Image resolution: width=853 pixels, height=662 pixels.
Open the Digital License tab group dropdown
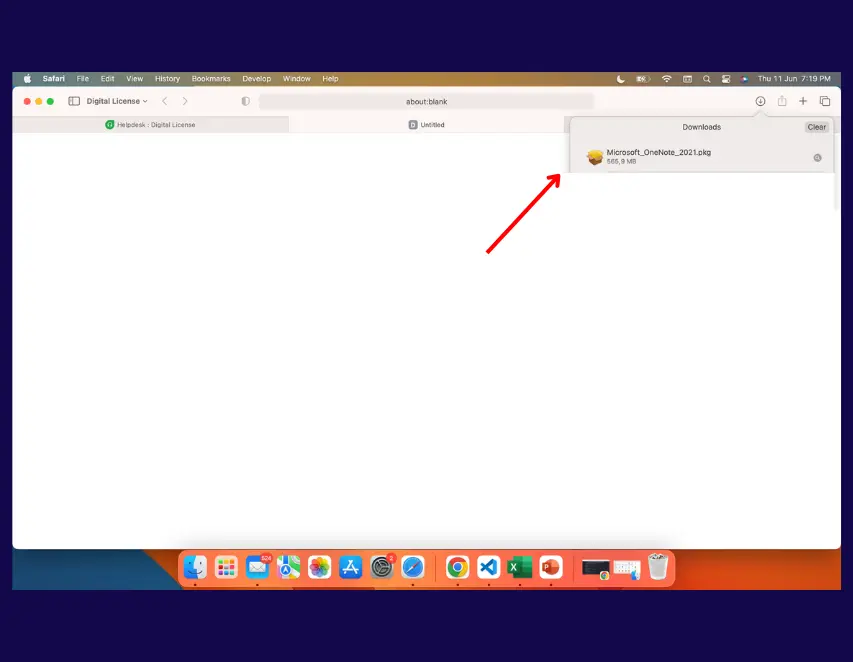coord(117,101)
